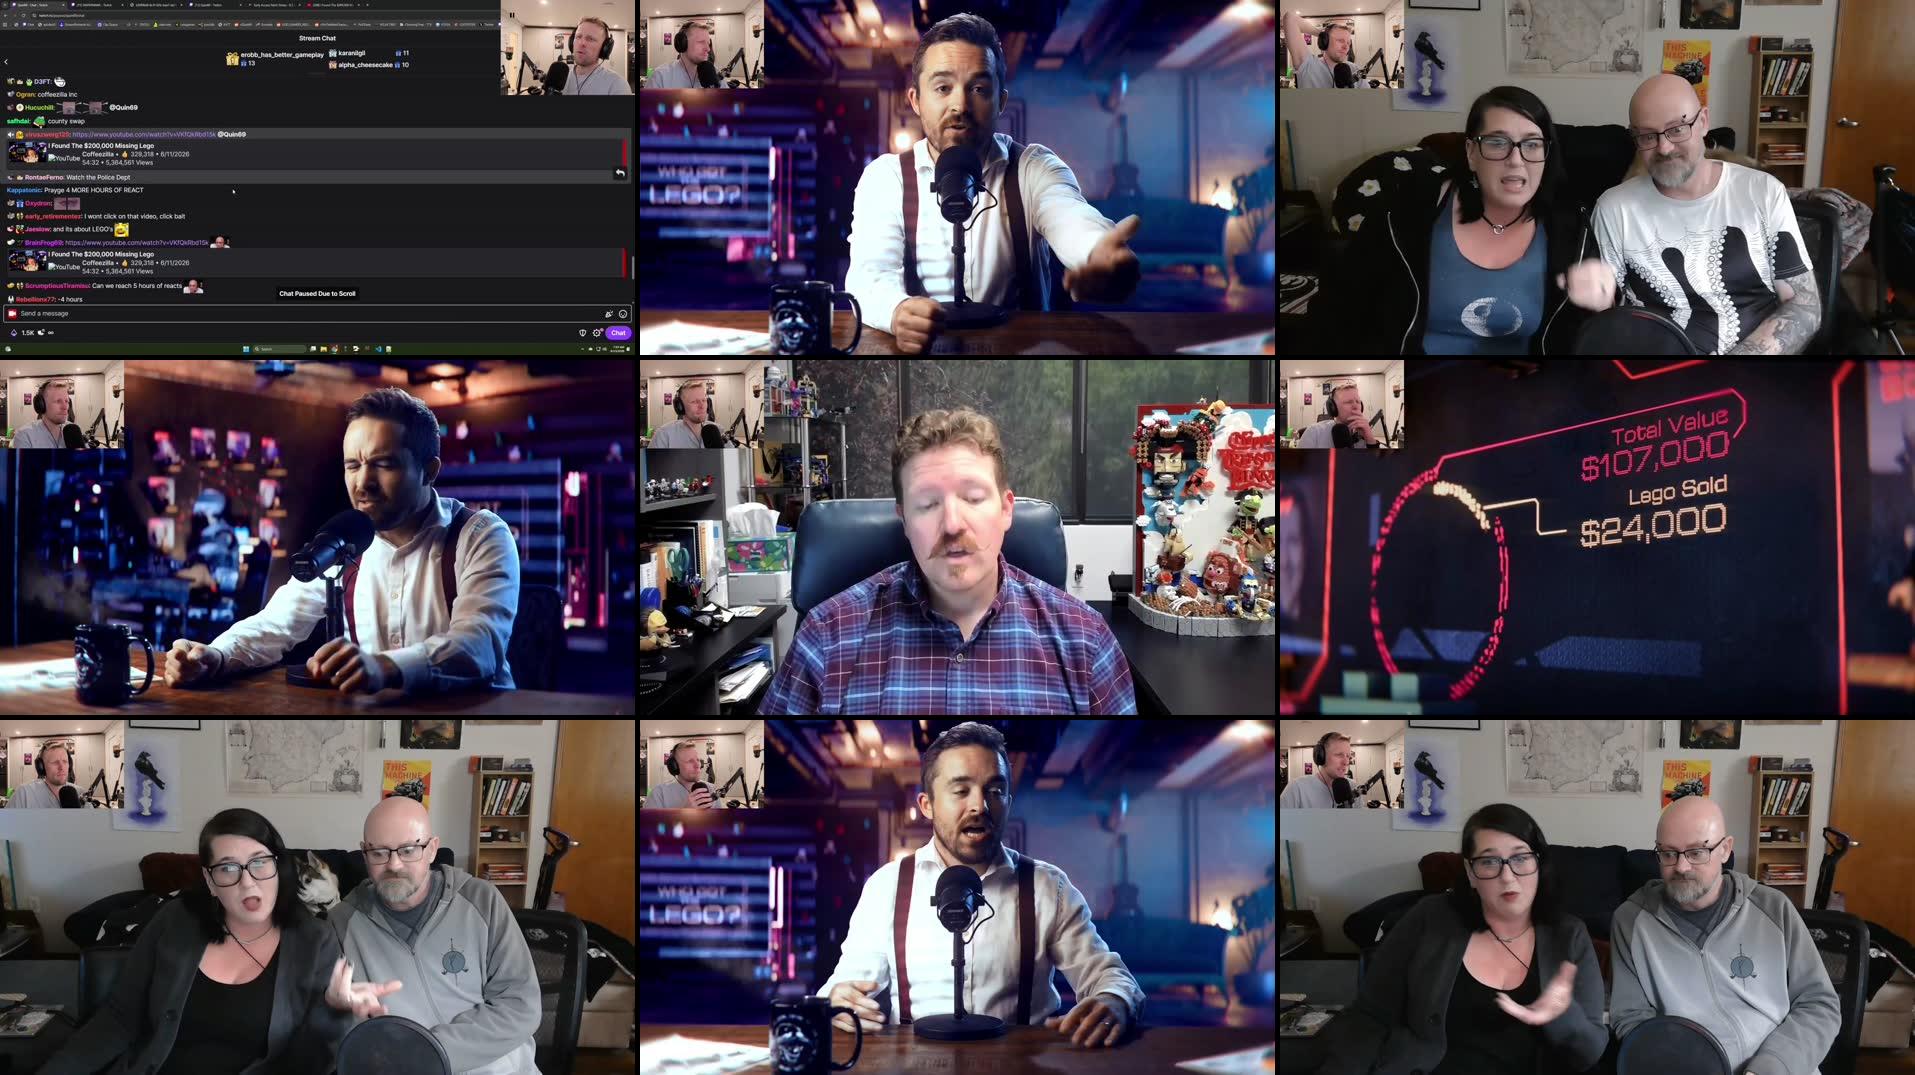Focus the Send a message input field
The width and height of the screenshot is (1915, 1075).
316,314
